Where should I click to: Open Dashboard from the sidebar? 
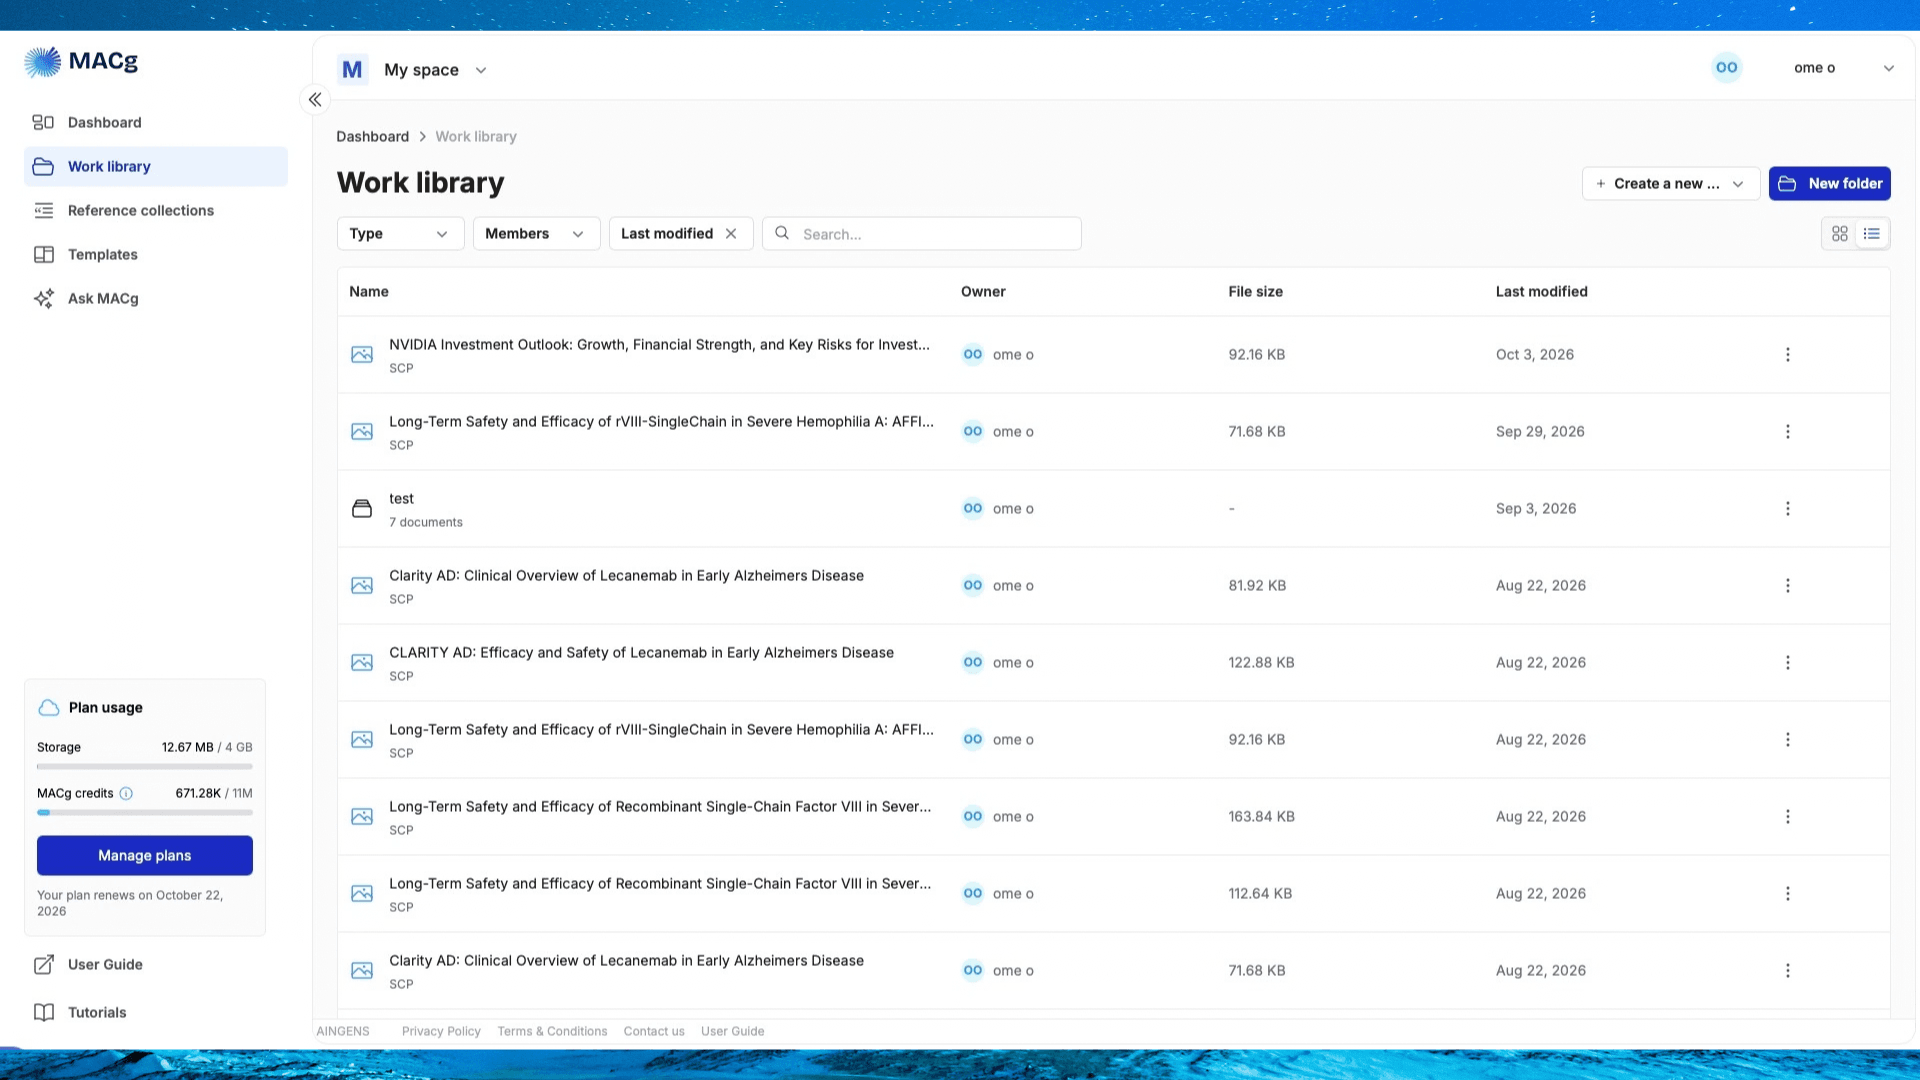tap(156, 122)
